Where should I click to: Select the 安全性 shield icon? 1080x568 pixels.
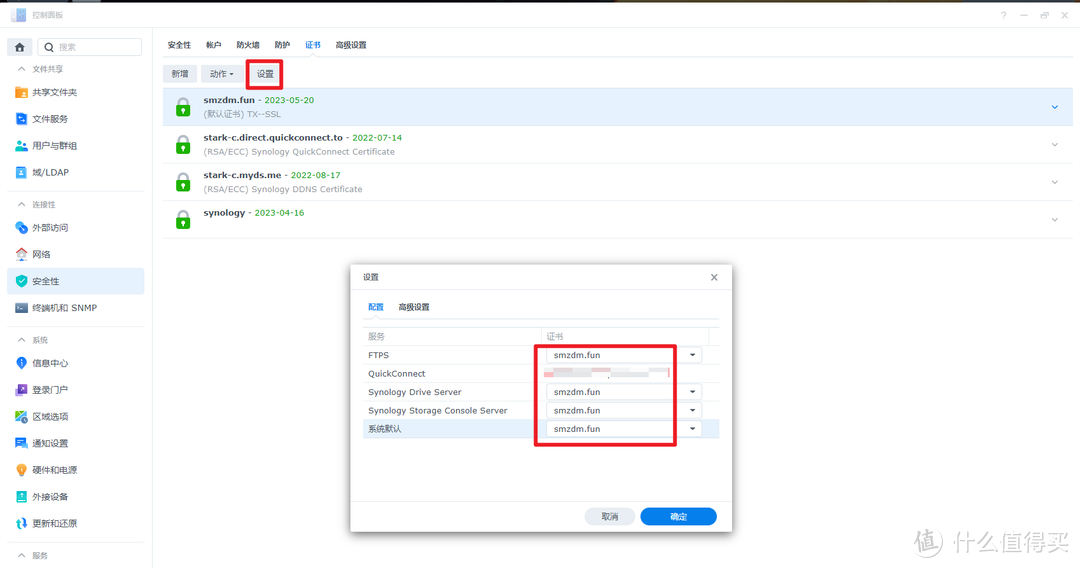[x=21, y=281]
